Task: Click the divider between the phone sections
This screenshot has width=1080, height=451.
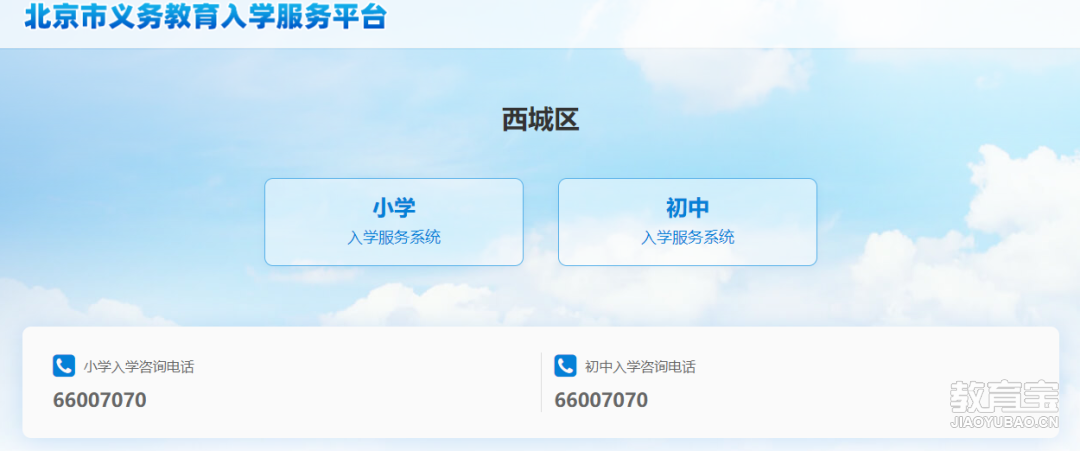Action: pyautogui.click(x=541, y=382)
